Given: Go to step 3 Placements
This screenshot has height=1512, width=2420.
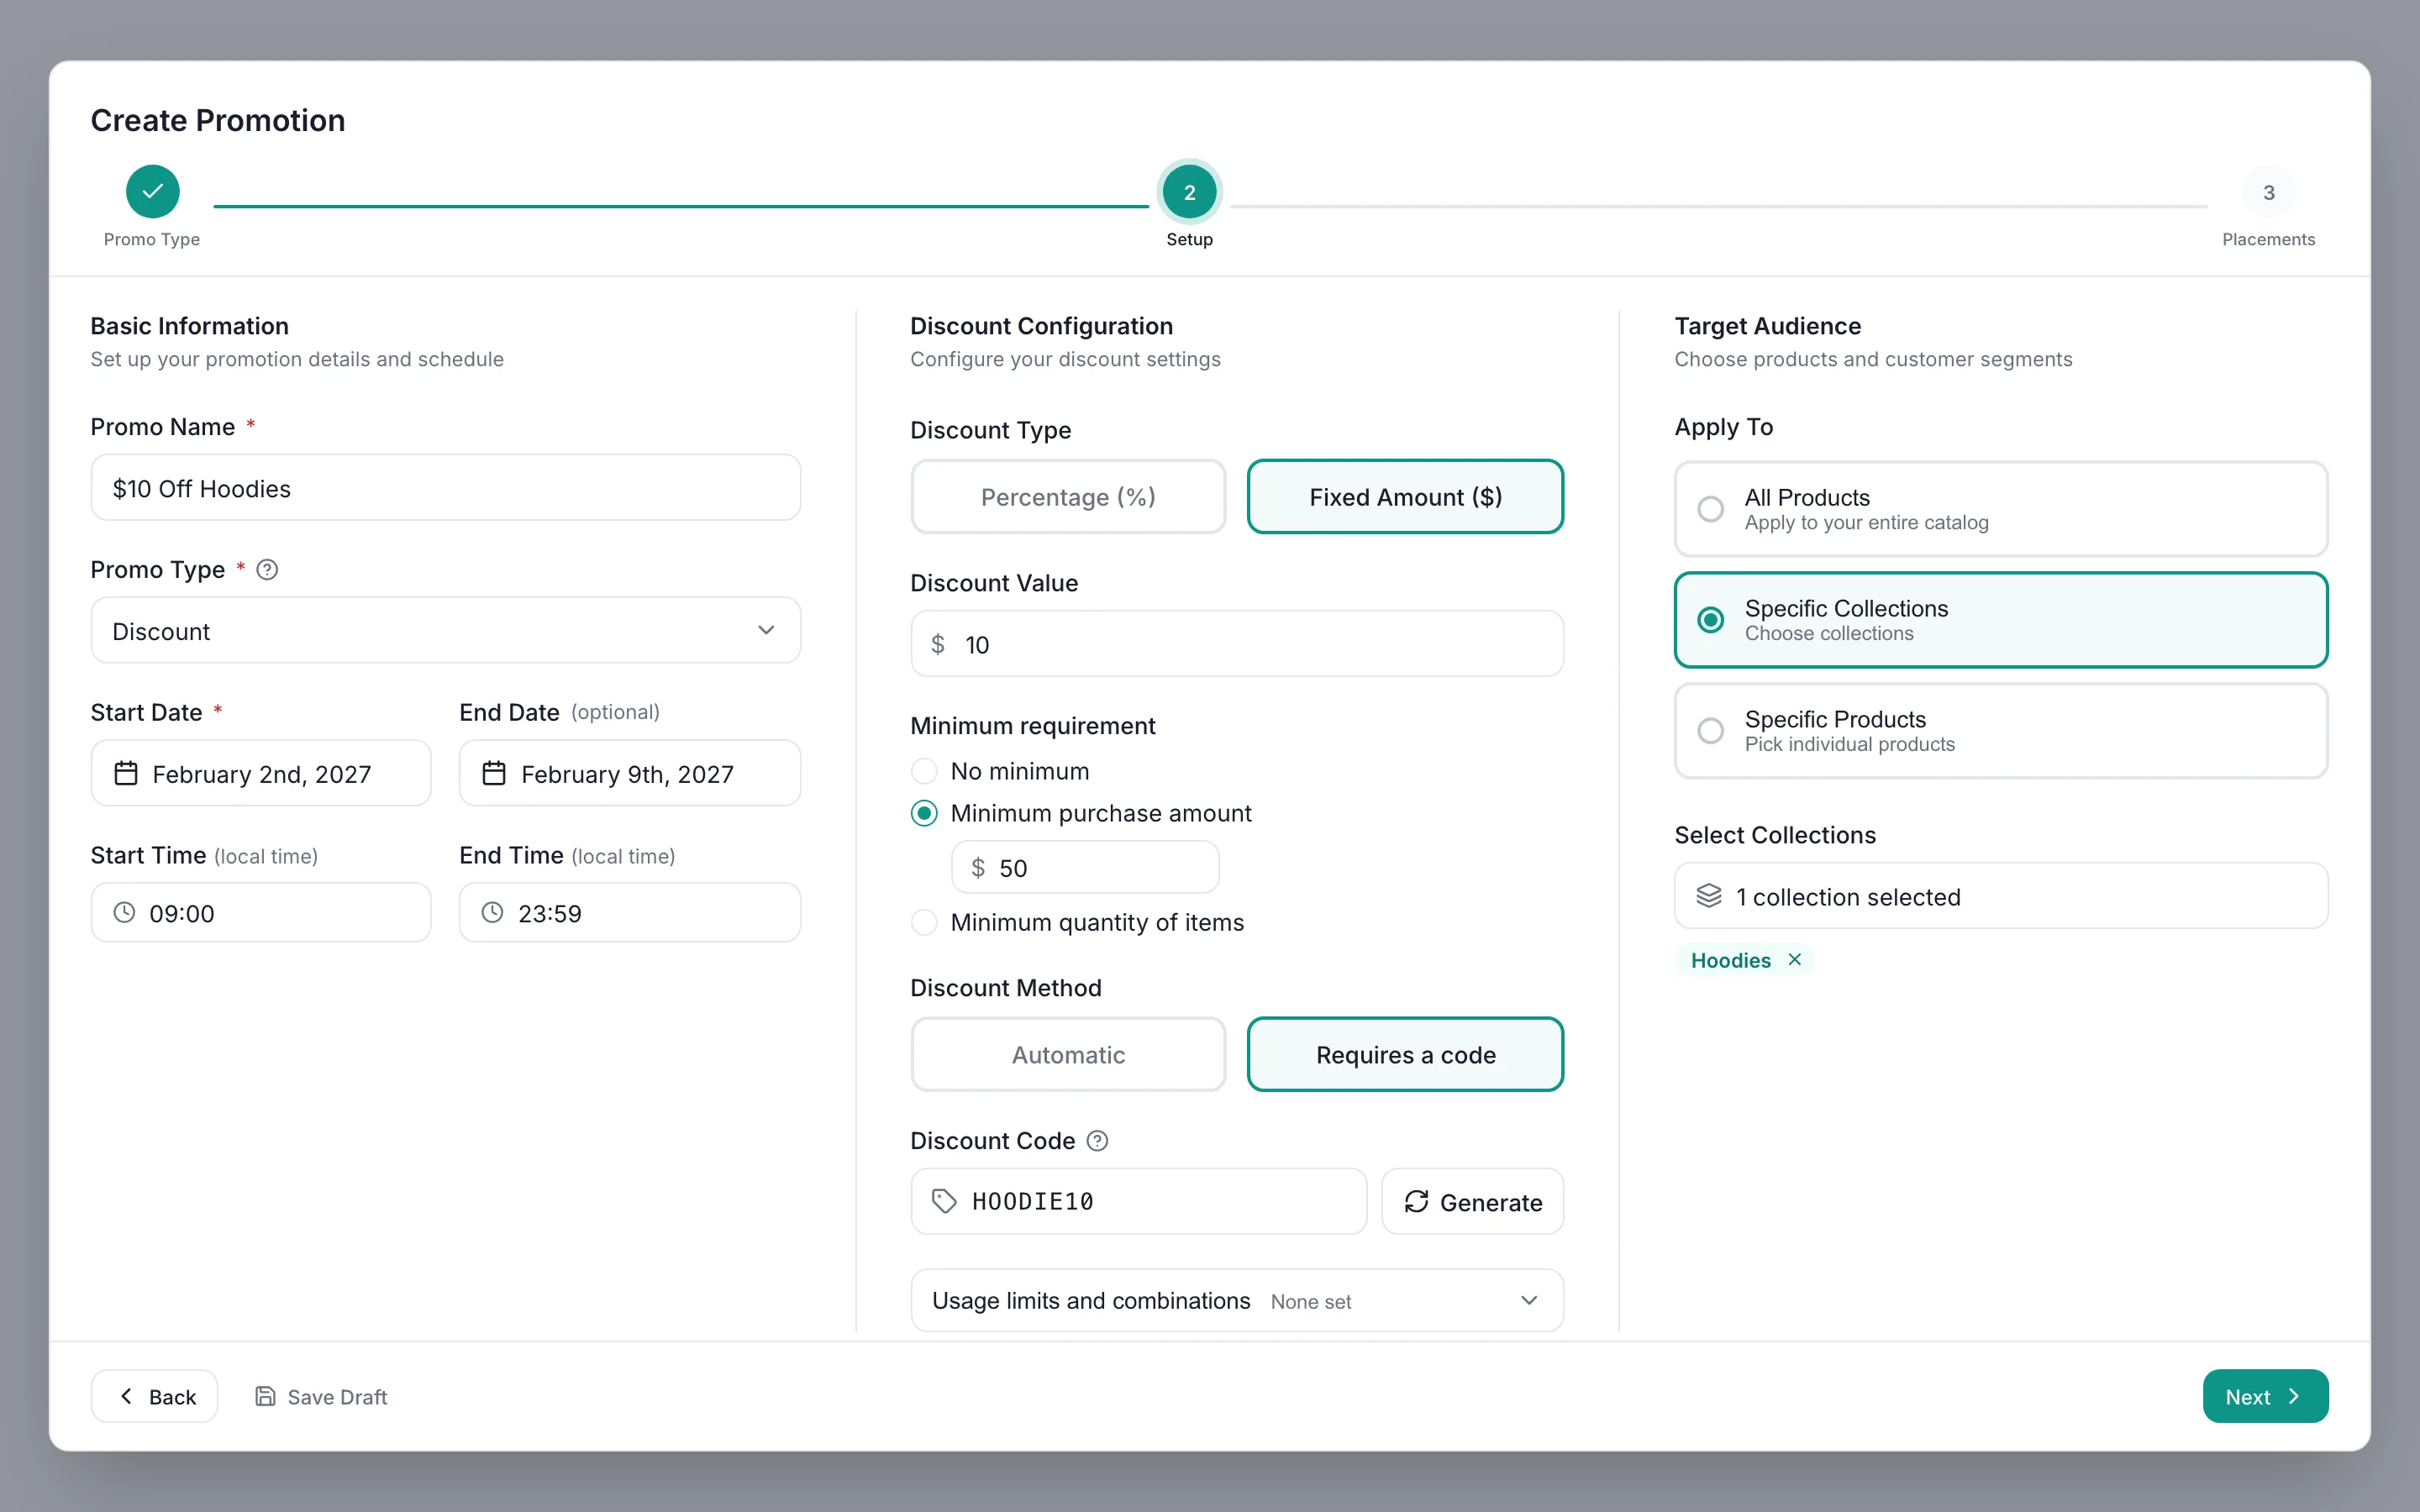Looking at the screenshot, I should [2268, 191].
